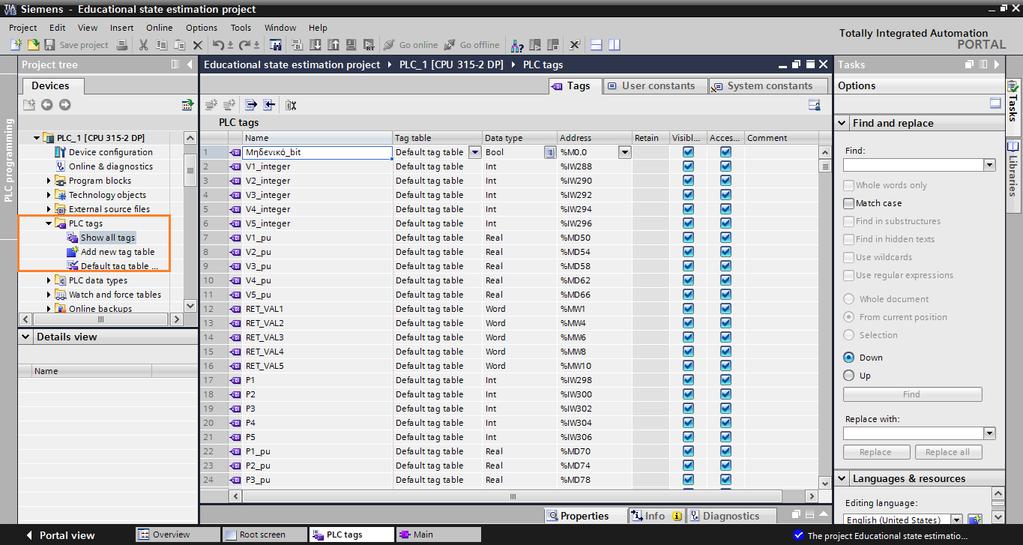This screenshot has height=545, width=1023.
Task: Select the Down radio button
Action: click(849, 357)
